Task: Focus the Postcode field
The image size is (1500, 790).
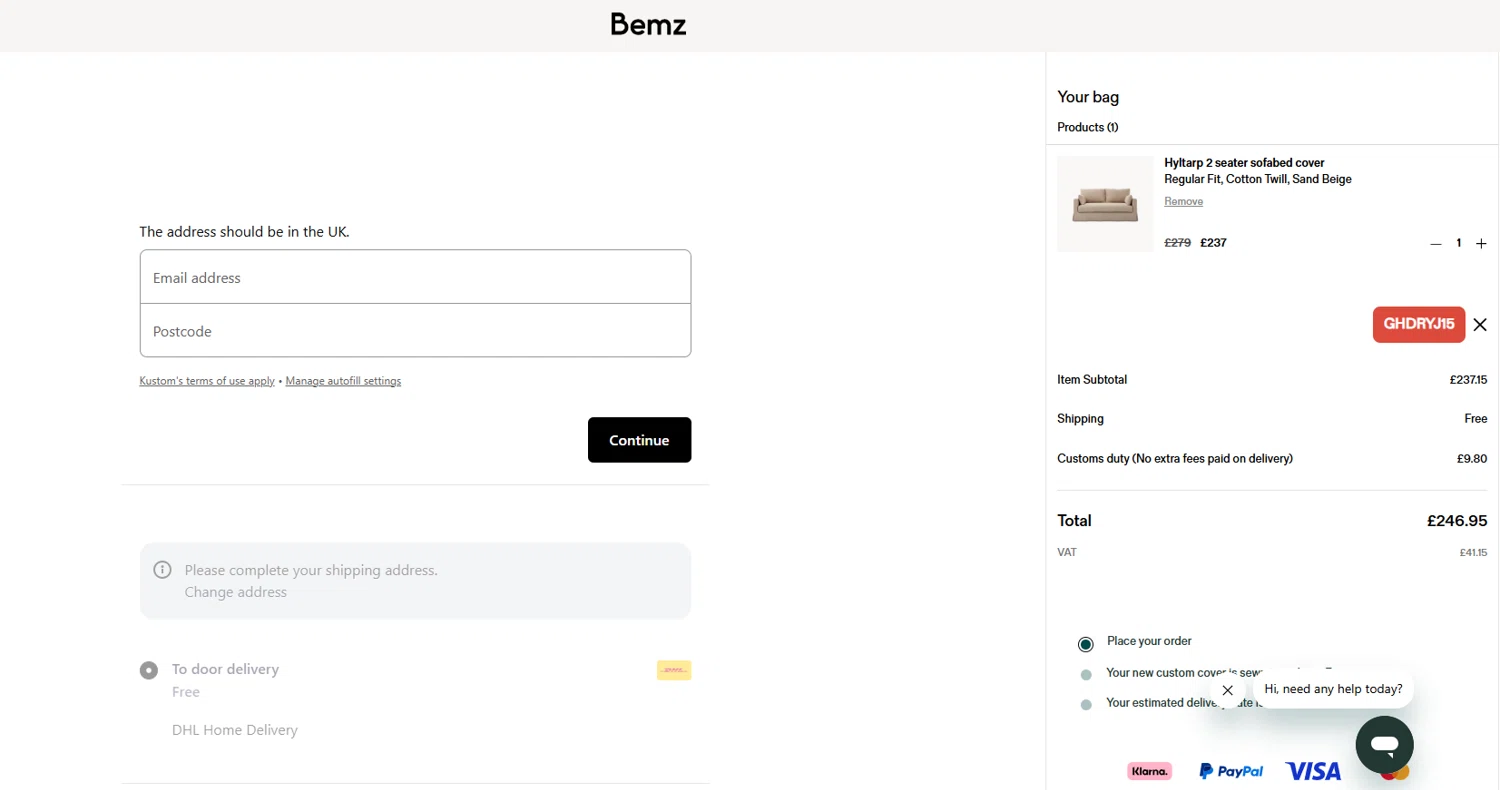Action: coord(415,330)
